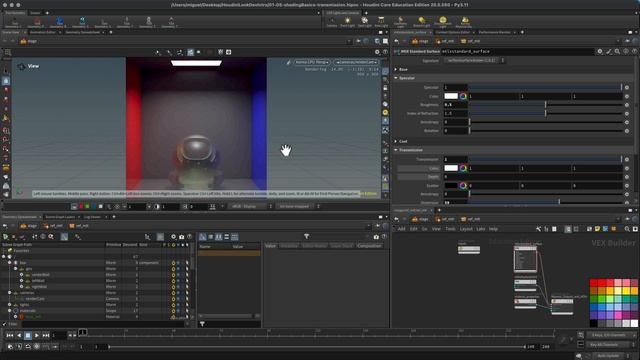The image size is (640, 360).
Task: Open the network editor Add menu
Action: coord(402,229)
